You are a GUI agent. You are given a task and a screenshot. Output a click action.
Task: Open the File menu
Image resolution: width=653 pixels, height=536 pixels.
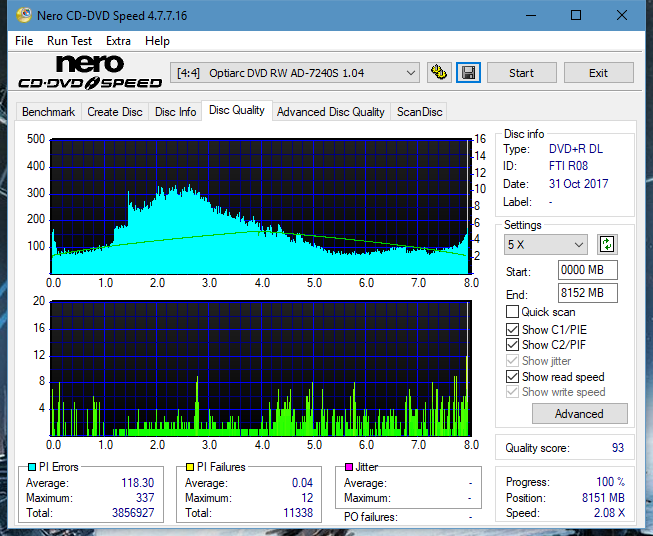coord(24,41)
